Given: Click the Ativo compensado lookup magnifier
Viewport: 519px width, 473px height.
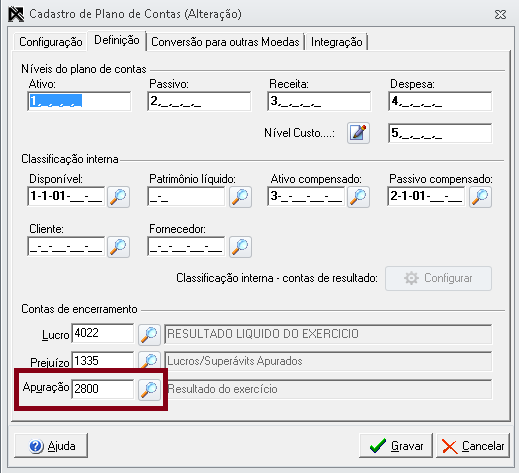Looking at the screenshot, I should (x=358, y=197).
